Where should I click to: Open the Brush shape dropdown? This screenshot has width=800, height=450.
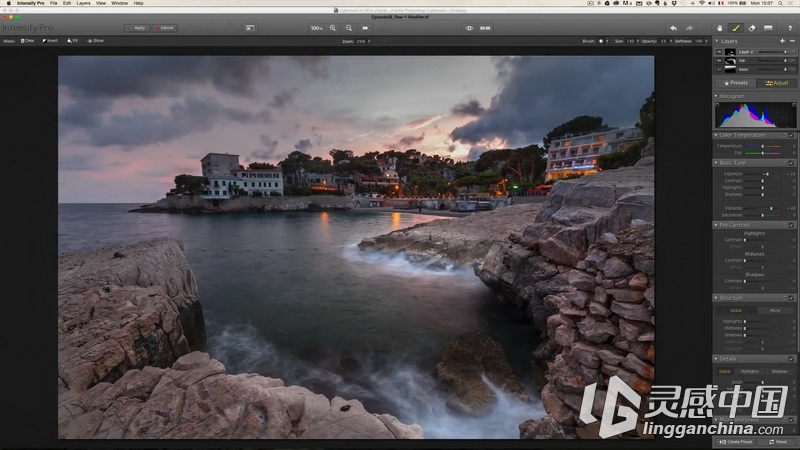603,41
